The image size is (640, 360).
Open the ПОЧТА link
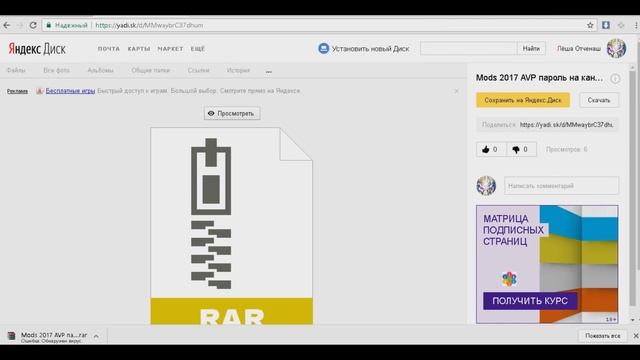[x=109, y=49]
